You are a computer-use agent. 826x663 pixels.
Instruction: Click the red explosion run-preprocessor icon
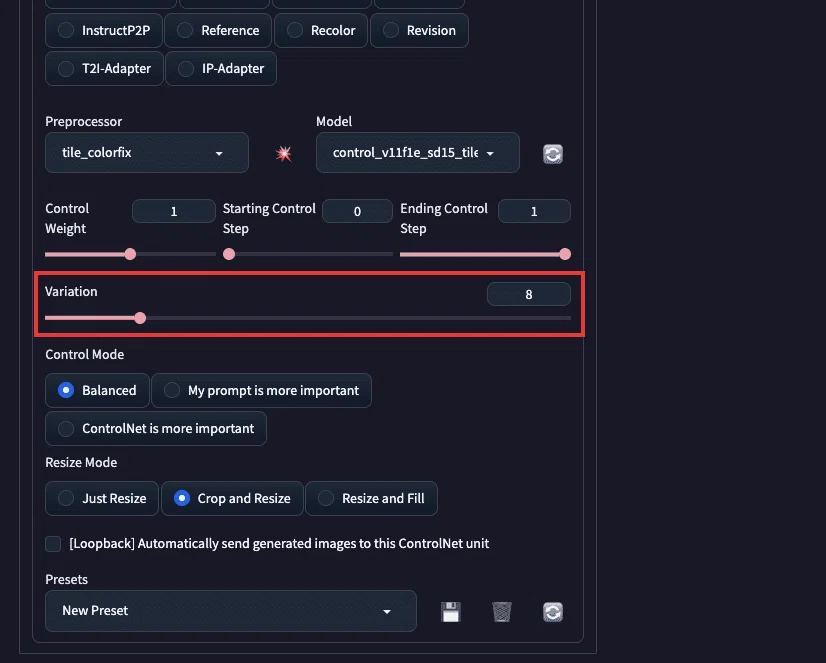pyautogui.click(x=284, y=154)
